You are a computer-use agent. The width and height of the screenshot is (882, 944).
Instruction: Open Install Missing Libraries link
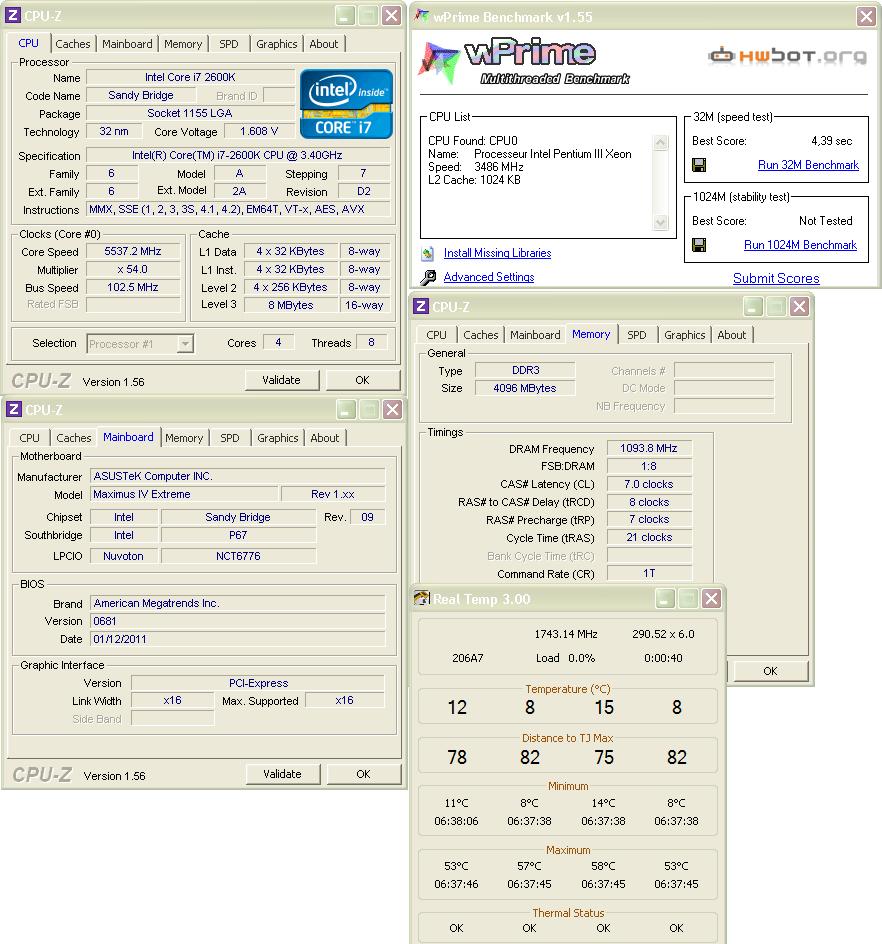pos(497,253)
